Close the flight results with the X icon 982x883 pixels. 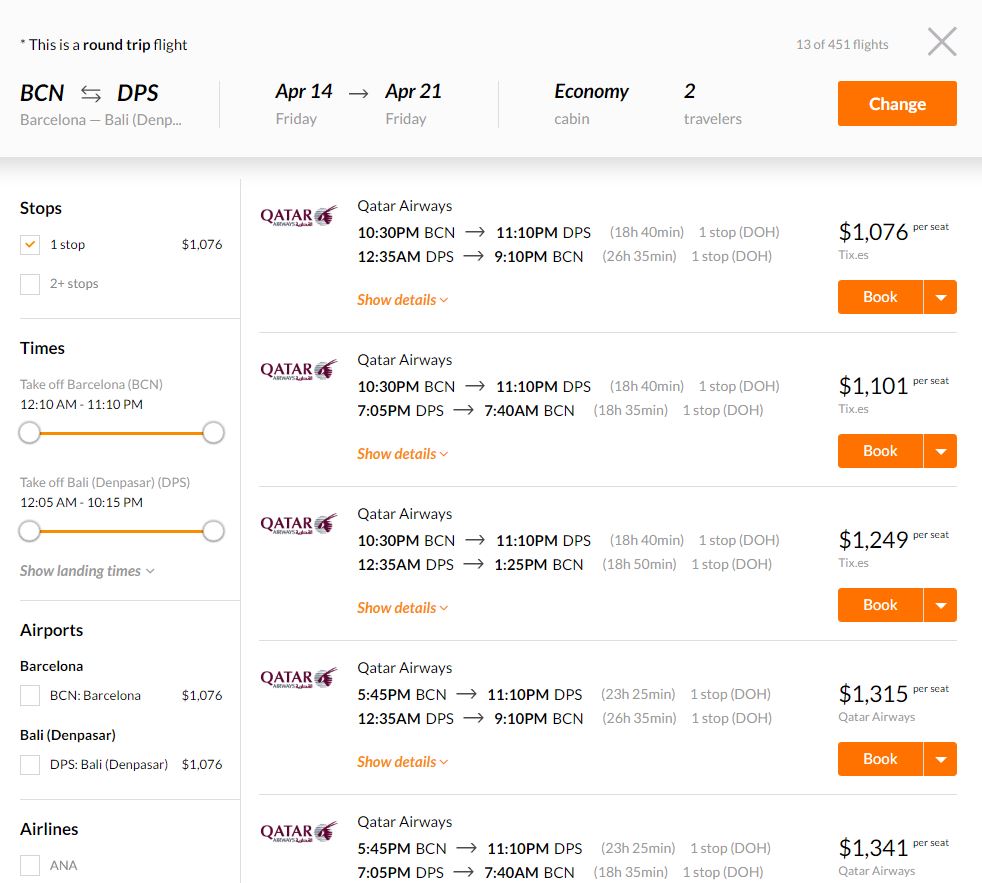[942, 42]
